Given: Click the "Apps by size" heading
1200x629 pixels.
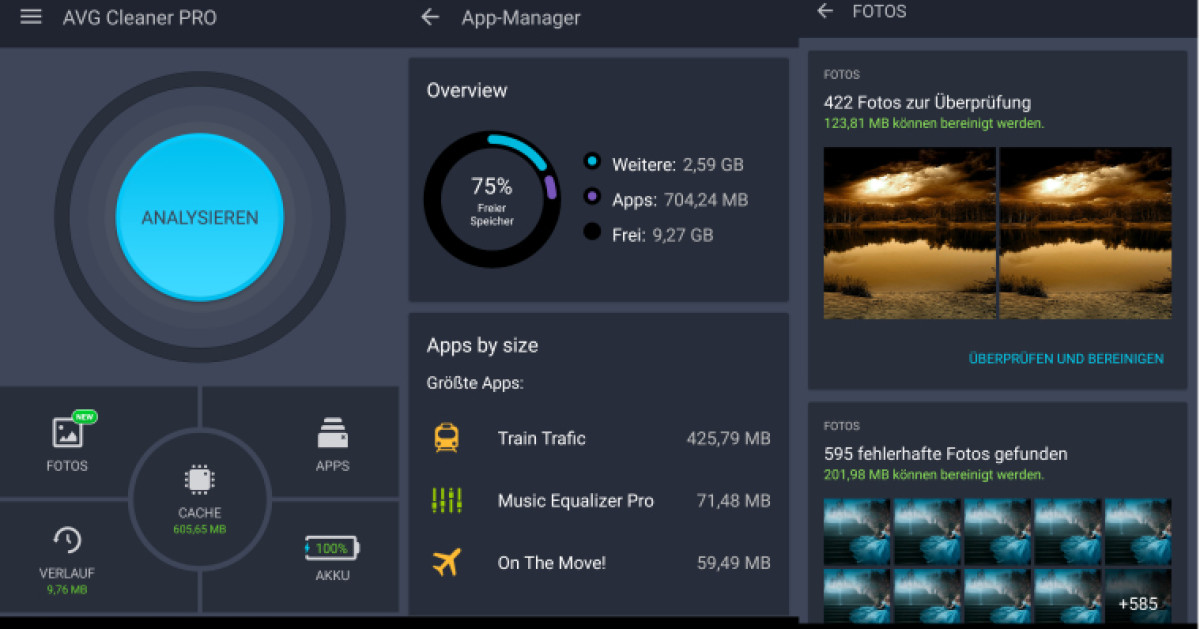Looking at the screenshot, I should tap(482, 346).
